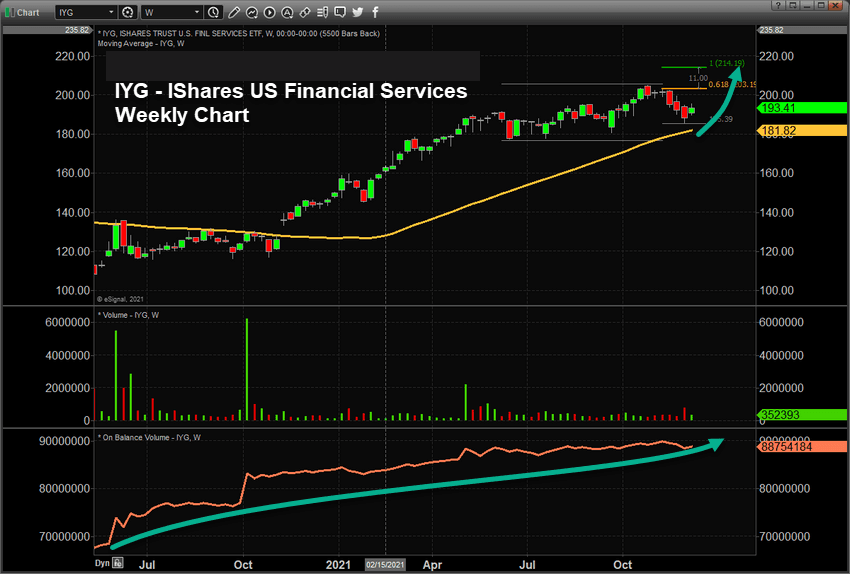The image size is (850, 574).
Task: Minimize the chart window
Action: pos(807,5)
